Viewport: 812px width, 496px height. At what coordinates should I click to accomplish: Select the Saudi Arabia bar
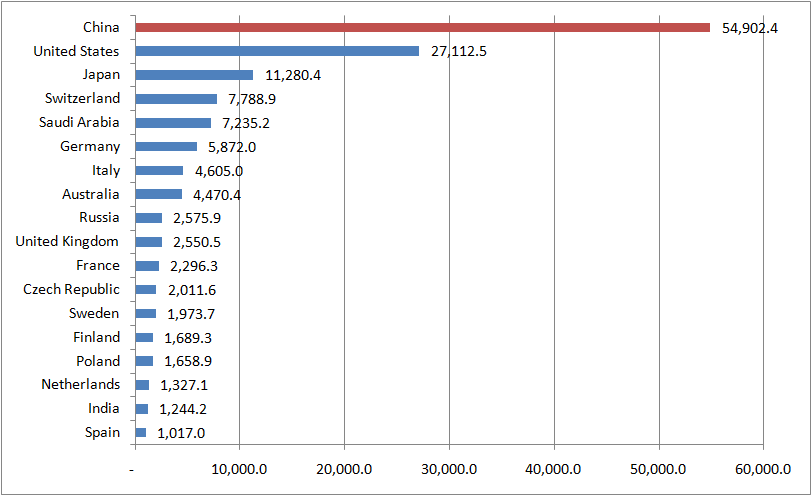173,123
